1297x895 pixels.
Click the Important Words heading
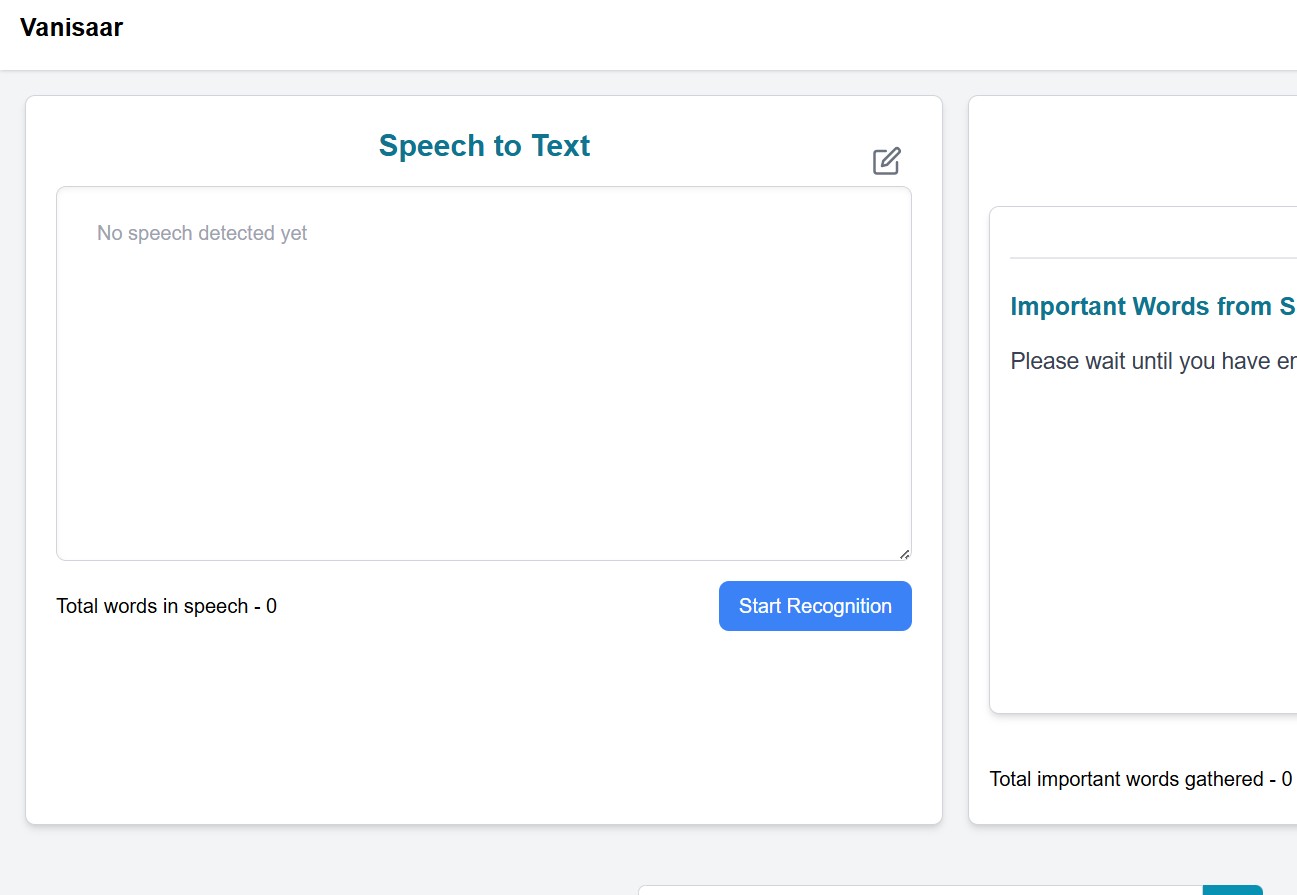click(x=1152, y=306)
